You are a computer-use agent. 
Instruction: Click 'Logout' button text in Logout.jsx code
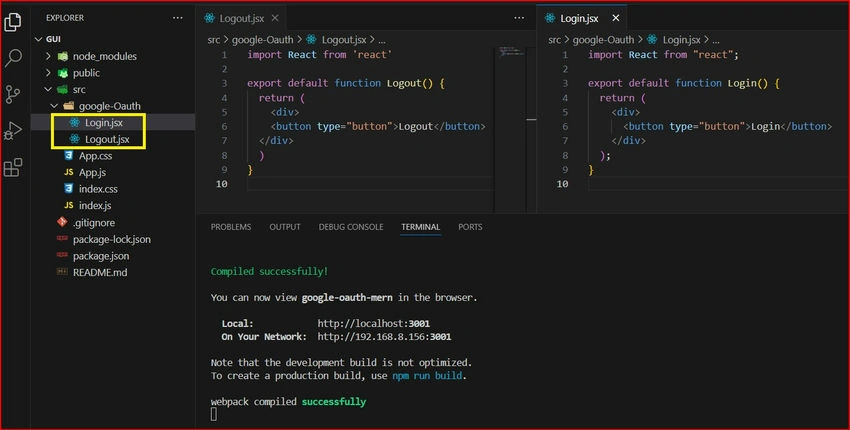[416, 126]
